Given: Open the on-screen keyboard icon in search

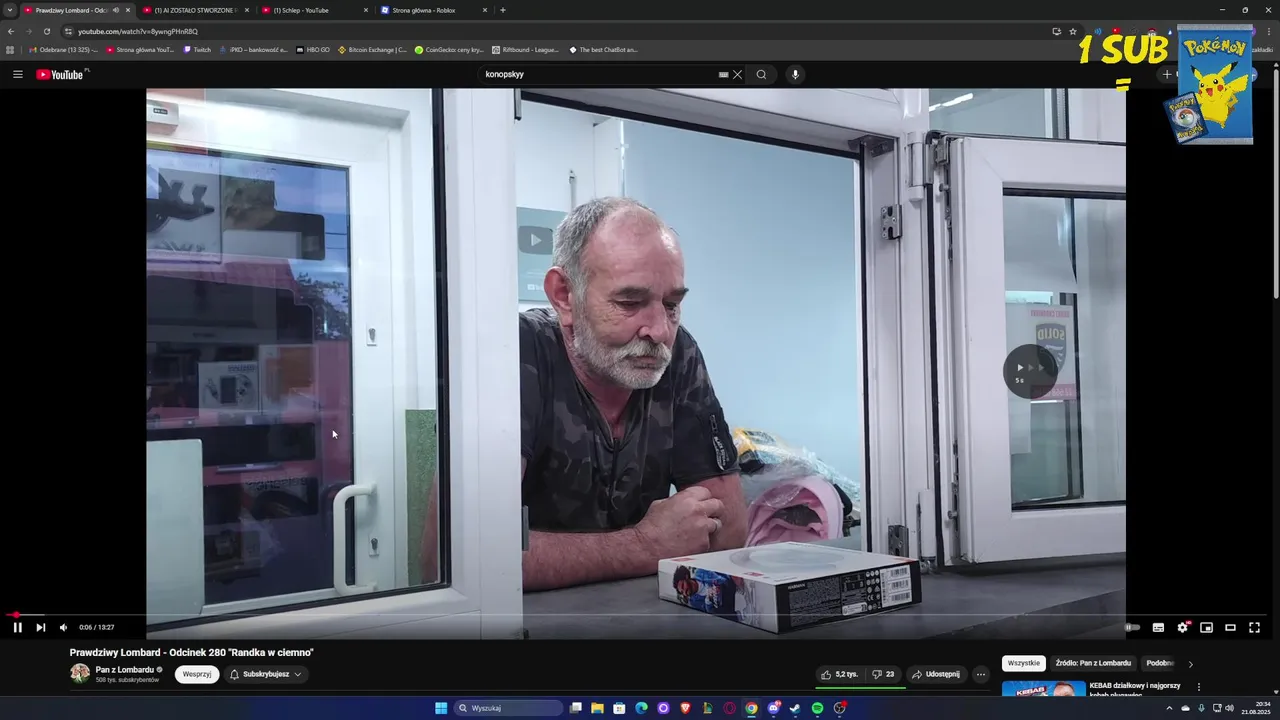Looking at the screenshot, I should (x=723, y=74).
